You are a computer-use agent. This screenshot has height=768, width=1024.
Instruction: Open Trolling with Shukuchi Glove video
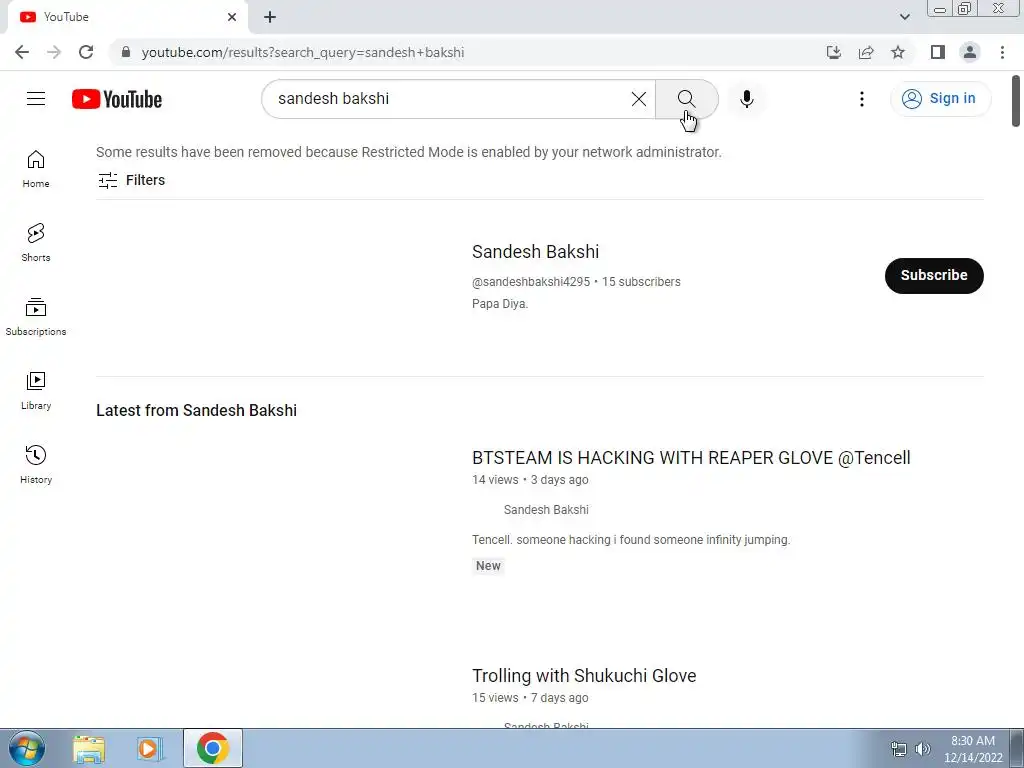pyautogui.click(x=584, y=675)
